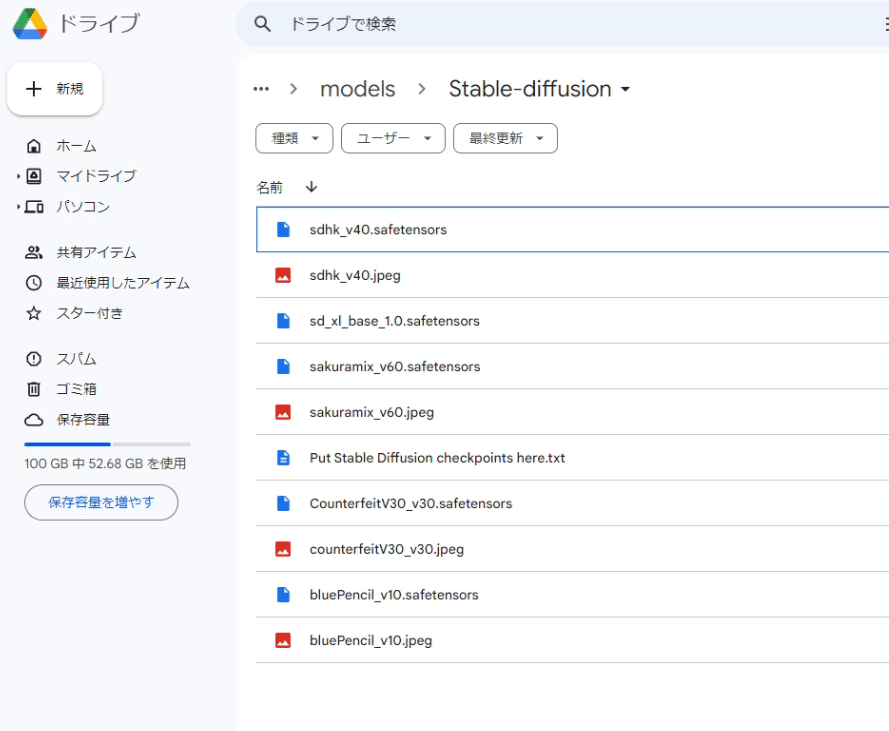
Task: Open Shared items in sidebar
Action: pos(96,253)
